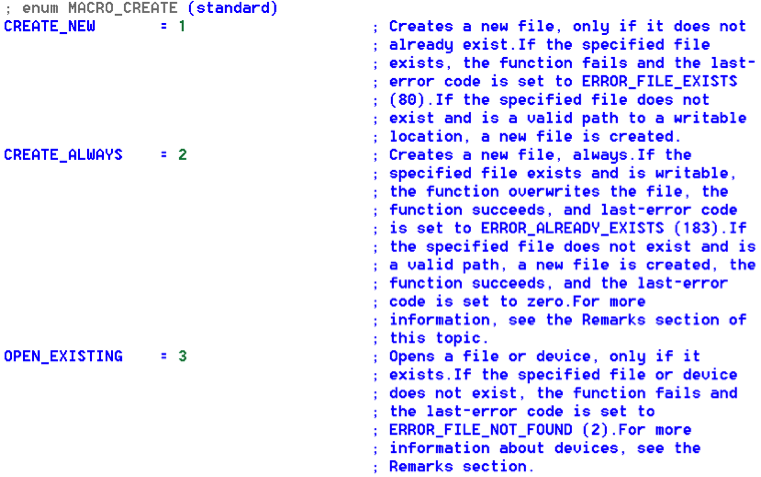
Task: Click the value 1 next to CREATE_NEW
Action: coord(181,26)
